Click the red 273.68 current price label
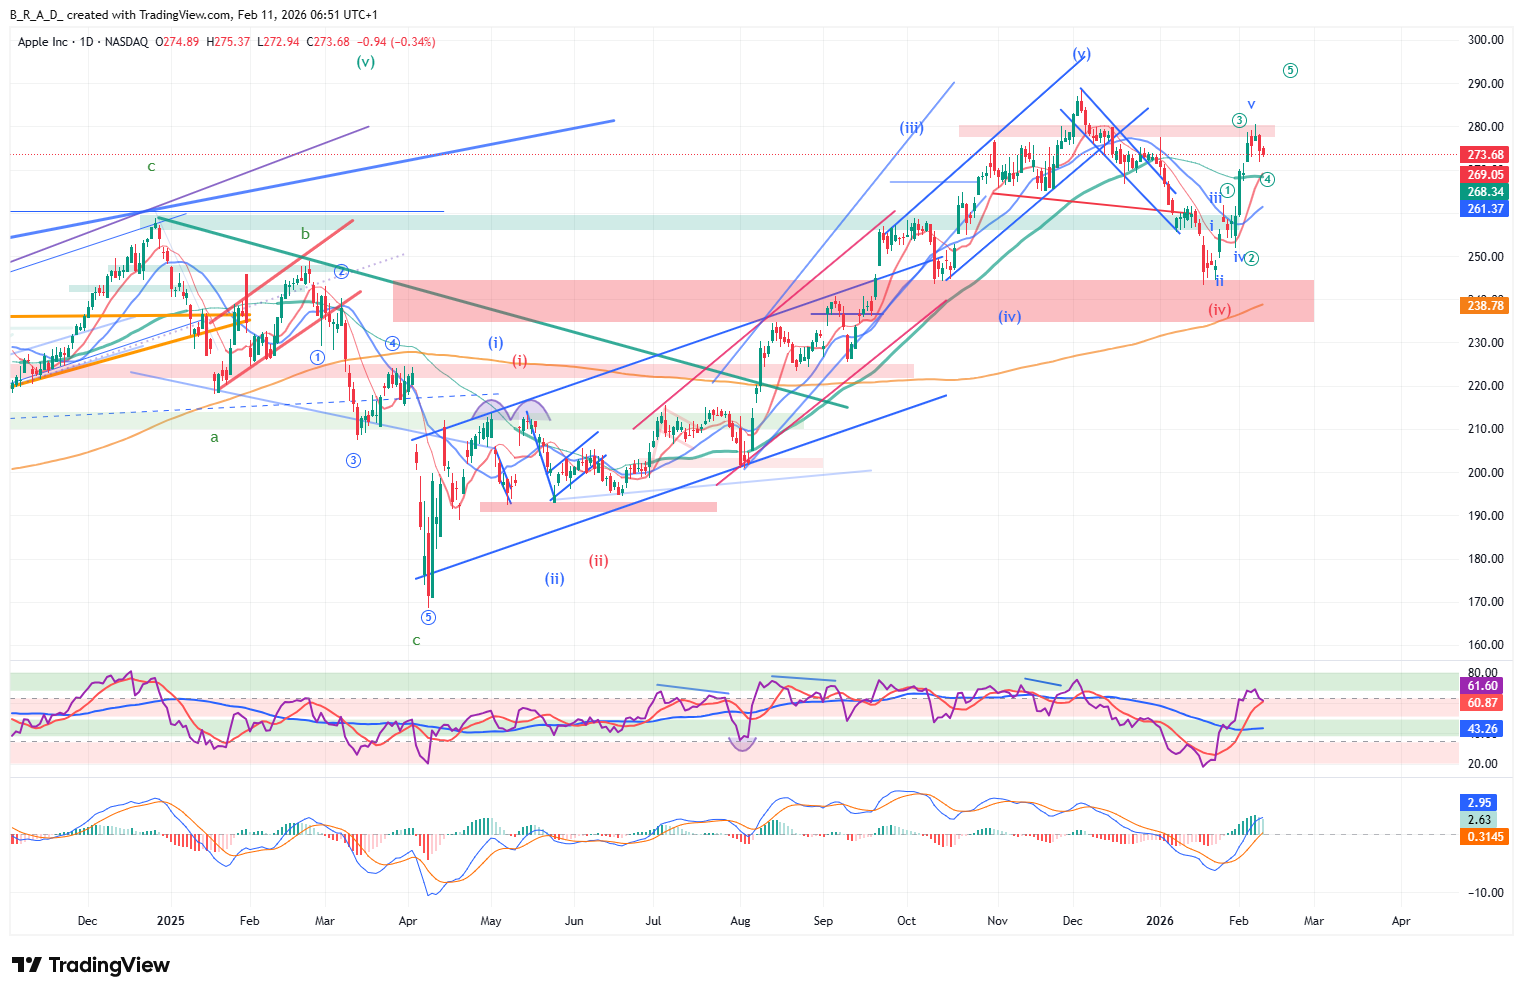The width and height of the screenshot is (1523, 995). (x=1485, y=155)
